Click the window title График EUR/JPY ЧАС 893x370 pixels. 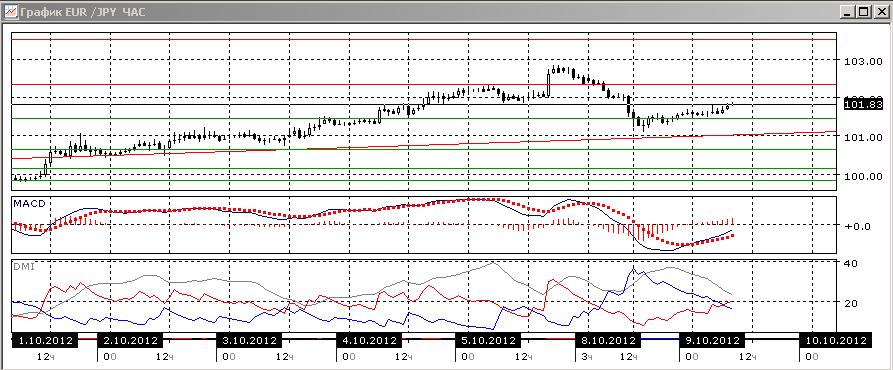click(83, 12)
